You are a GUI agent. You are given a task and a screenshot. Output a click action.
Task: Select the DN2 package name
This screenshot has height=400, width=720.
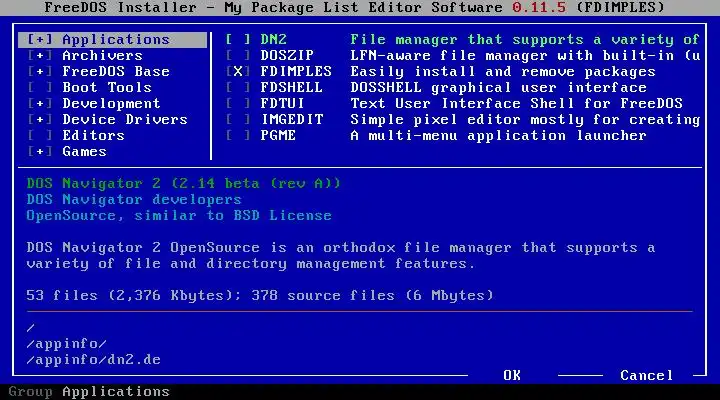274,39
